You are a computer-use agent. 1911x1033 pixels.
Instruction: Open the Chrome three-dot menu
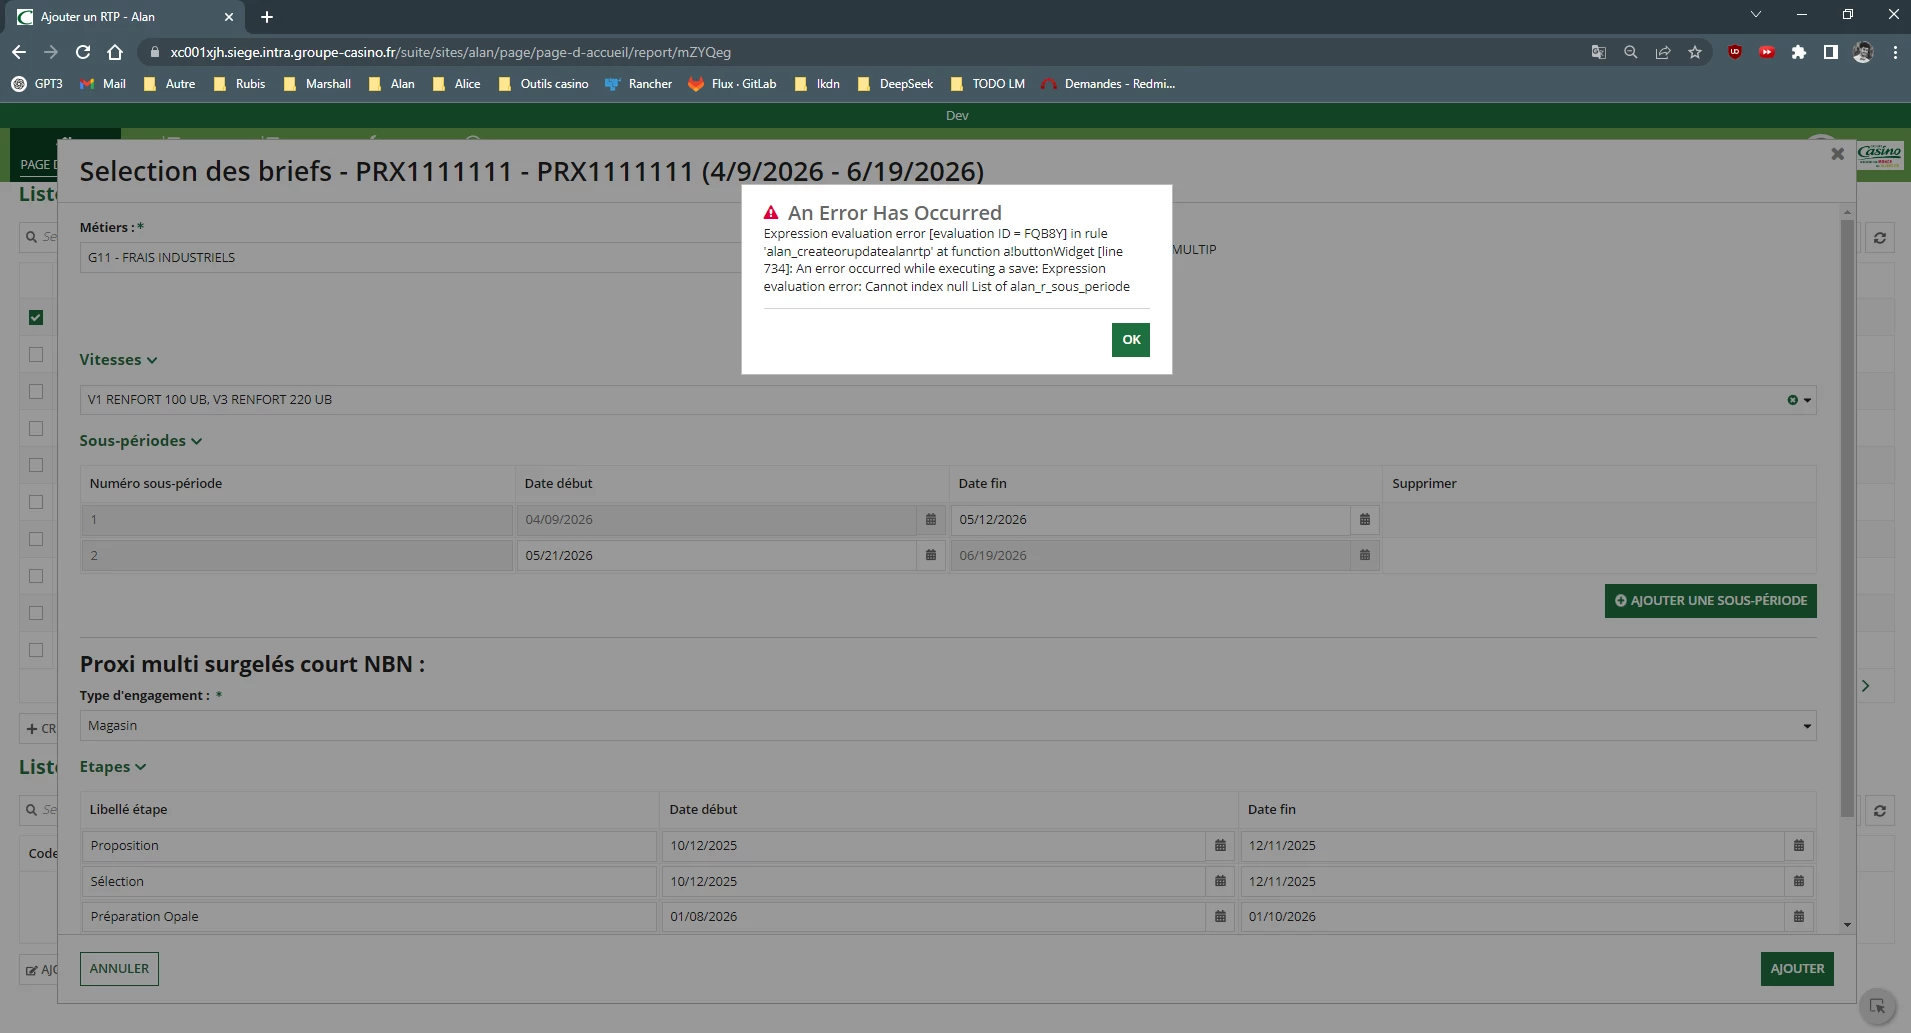click(1895, 52)
